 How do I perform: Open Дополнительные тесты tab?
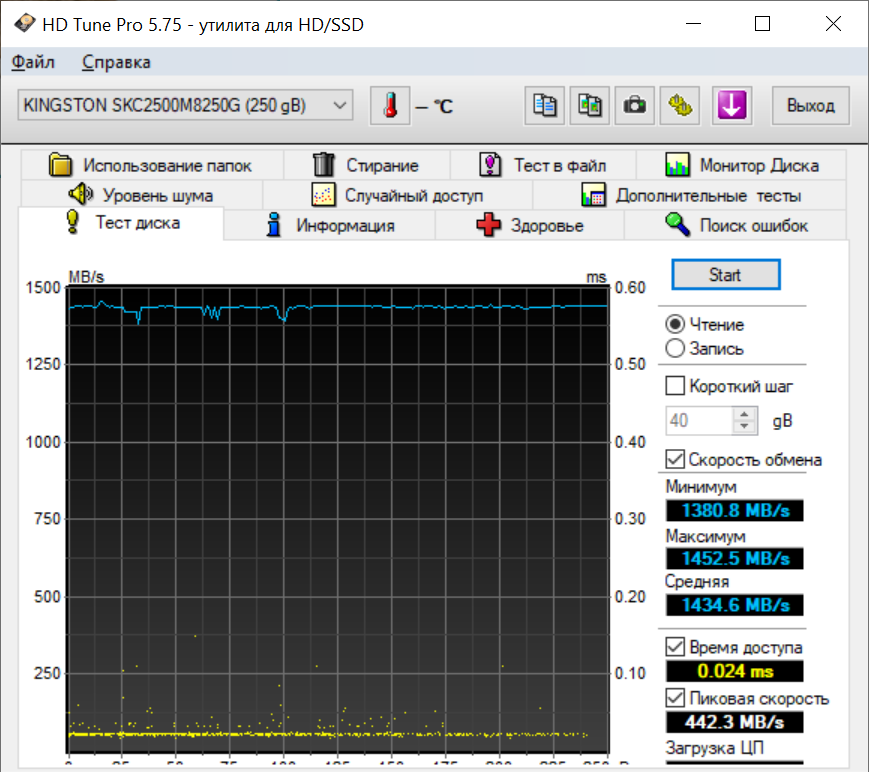click(x=689, y=195)
